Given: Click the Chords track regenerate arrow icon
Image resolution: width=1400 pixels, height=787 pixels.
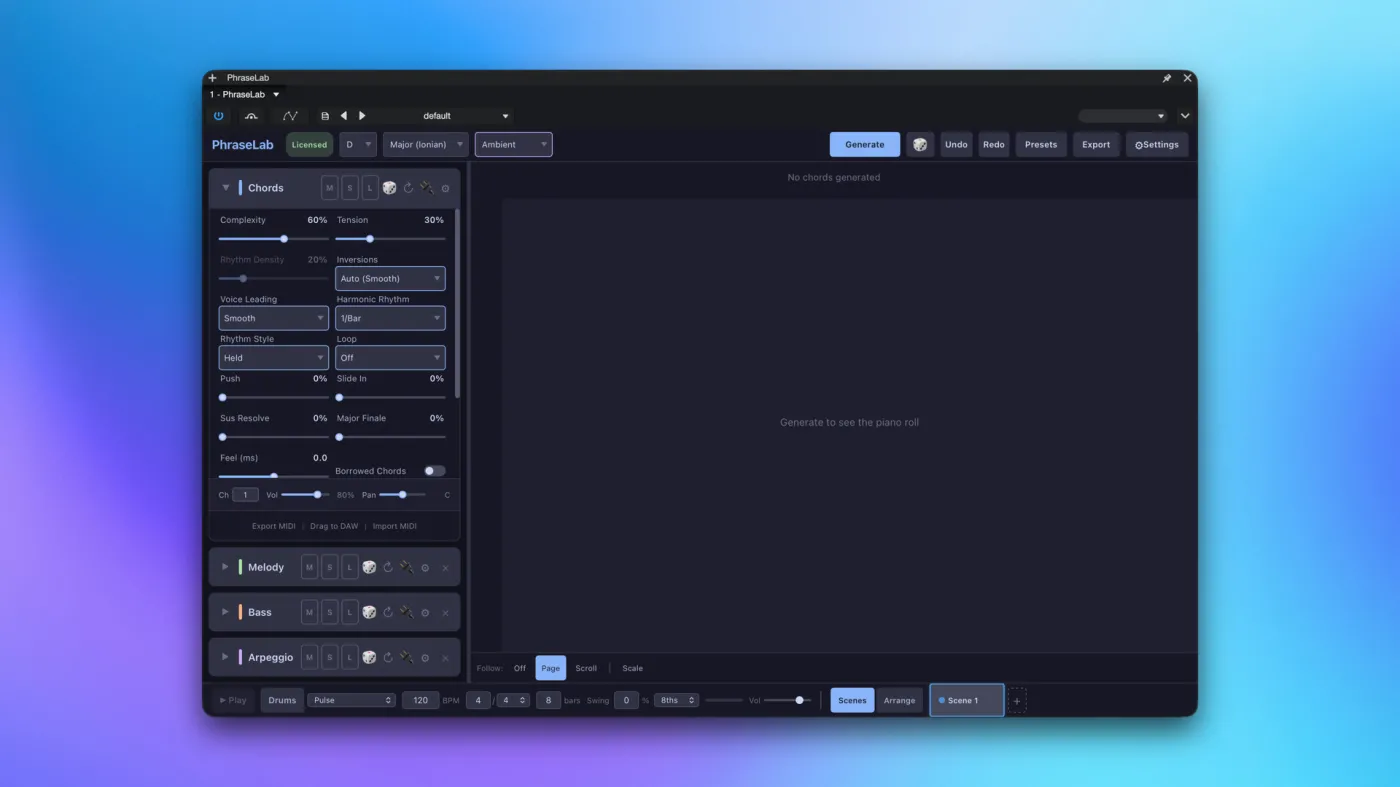Looking at the screenshot, I should click(408, 188).
